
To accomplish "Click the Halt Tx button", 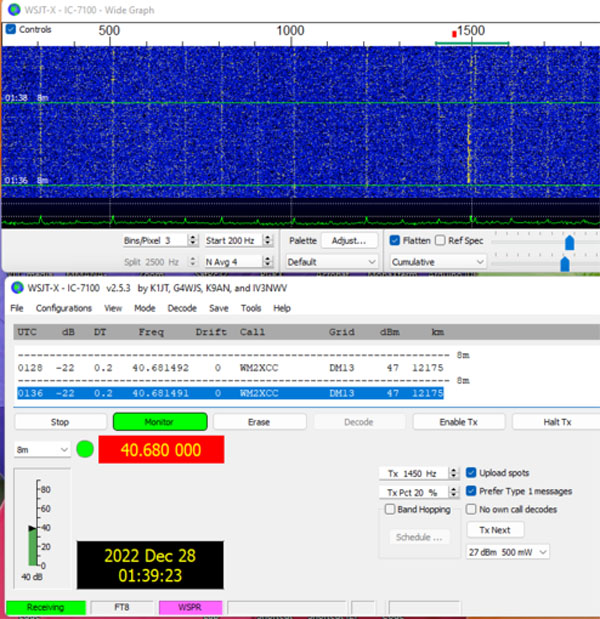I will tap(557, 422).
